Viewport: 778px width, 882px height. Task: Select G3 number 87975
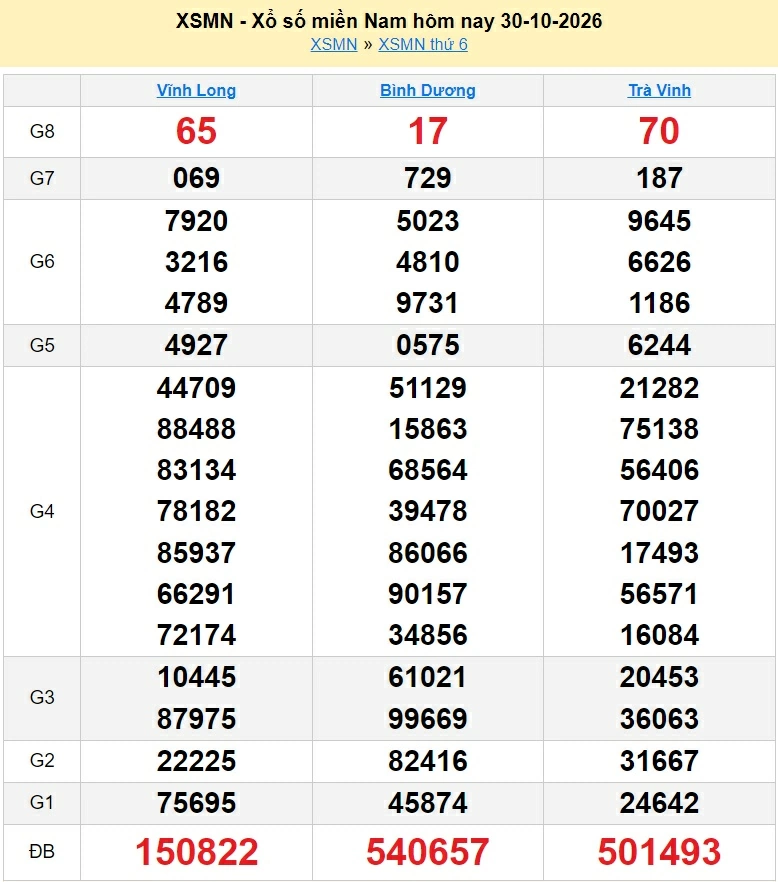coord(196,719)
